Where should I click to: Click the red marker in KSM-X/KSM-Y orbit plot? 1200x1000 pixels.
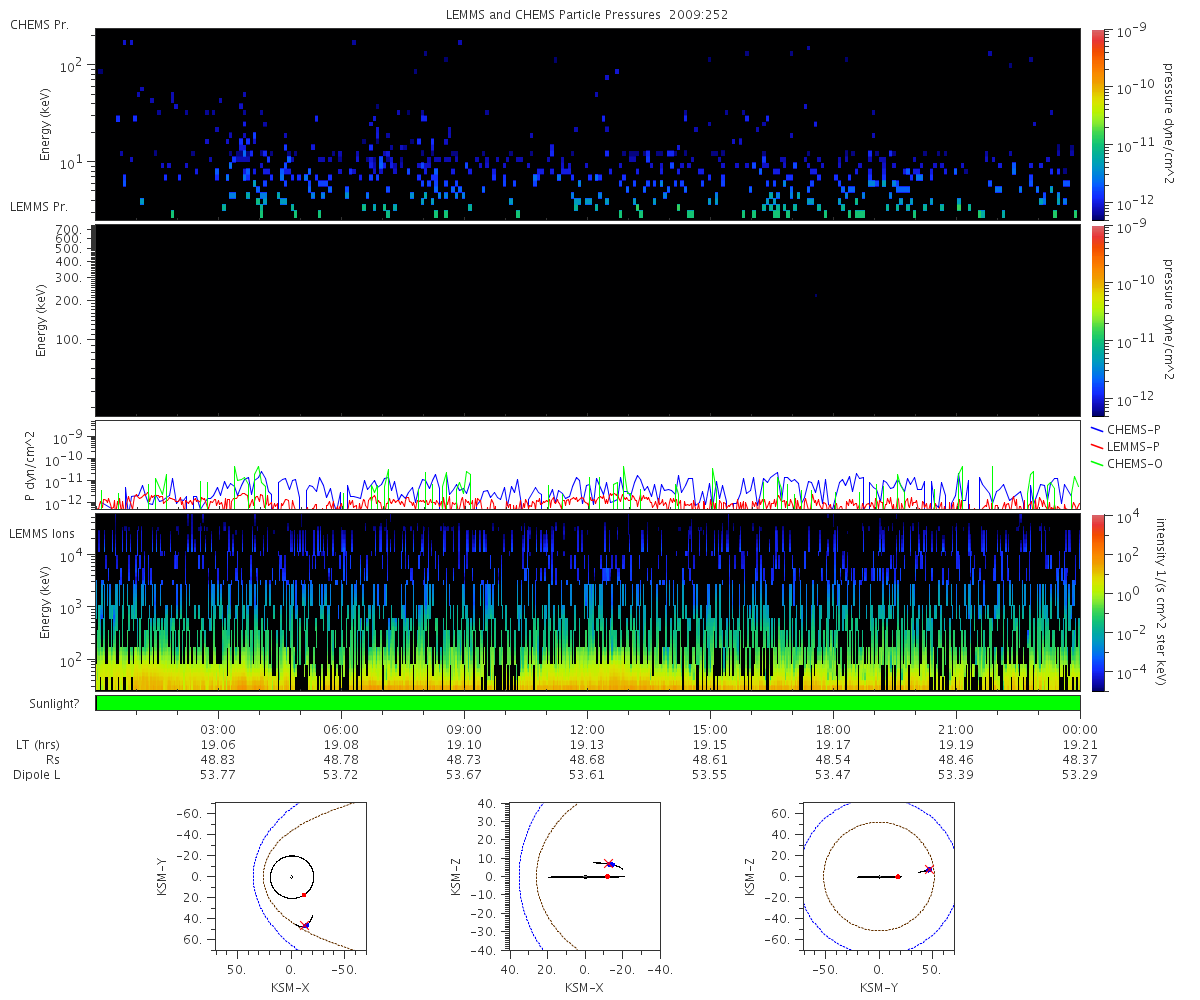(304, 895)
